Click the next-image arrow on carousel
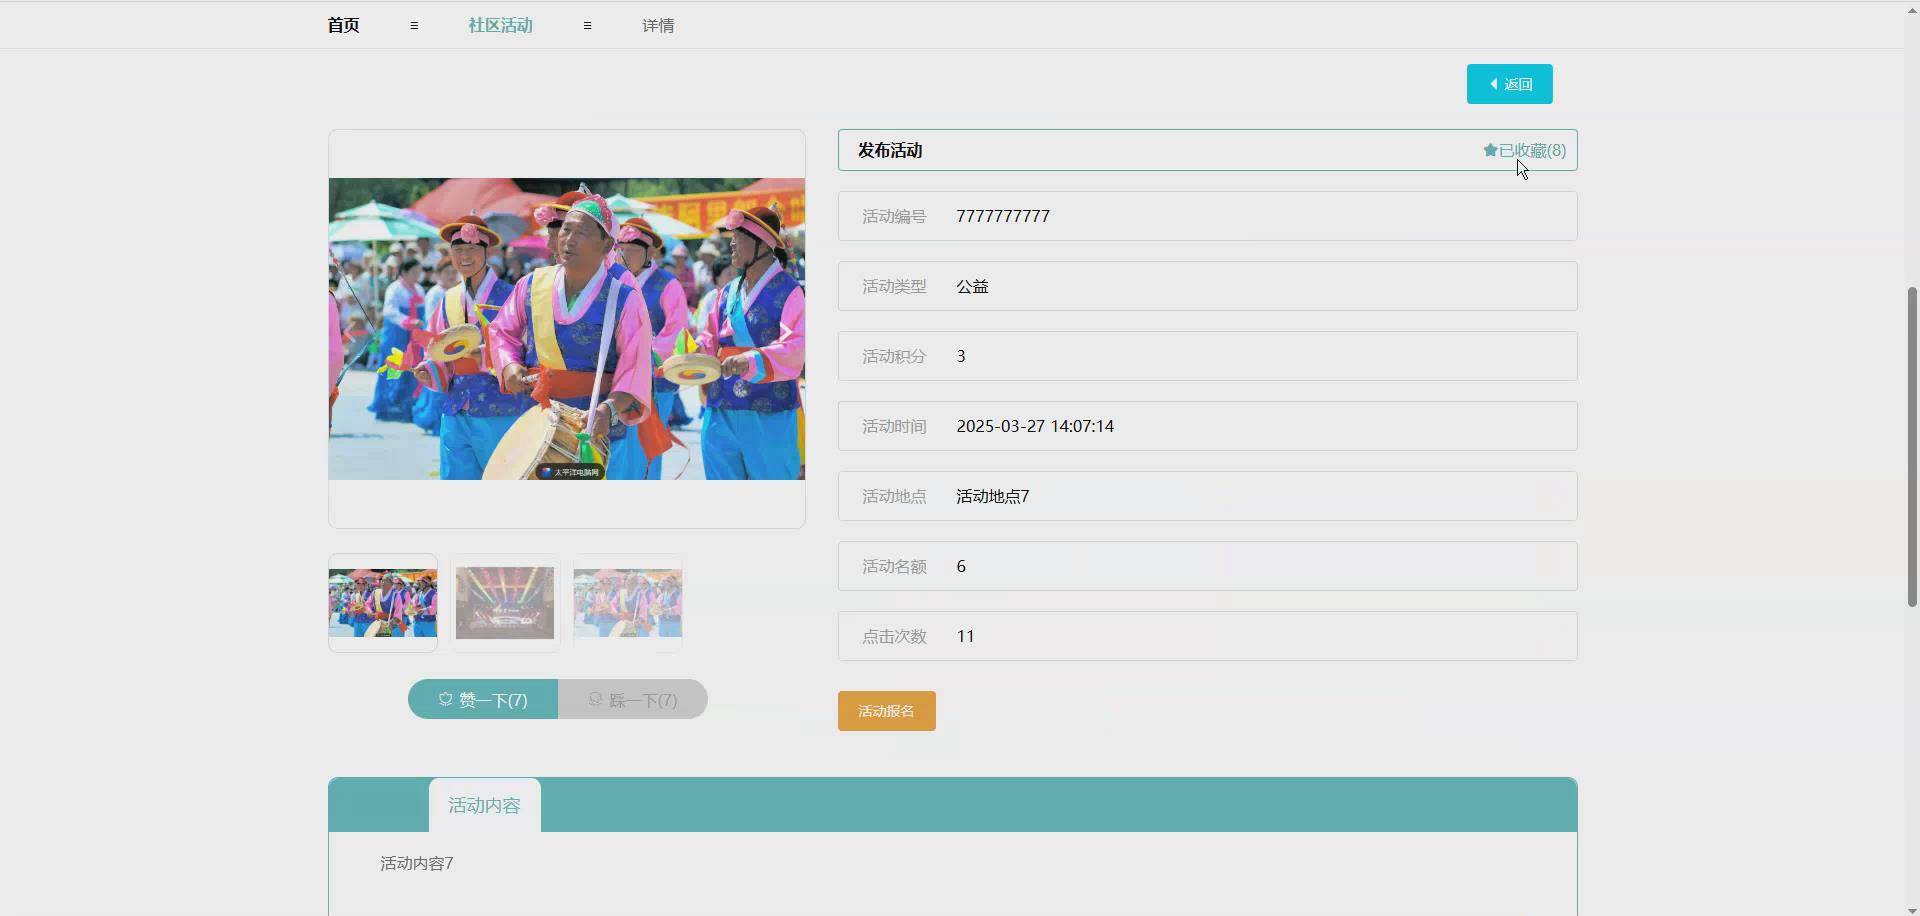Screen dimensions: 1920x916 point(786,331)
